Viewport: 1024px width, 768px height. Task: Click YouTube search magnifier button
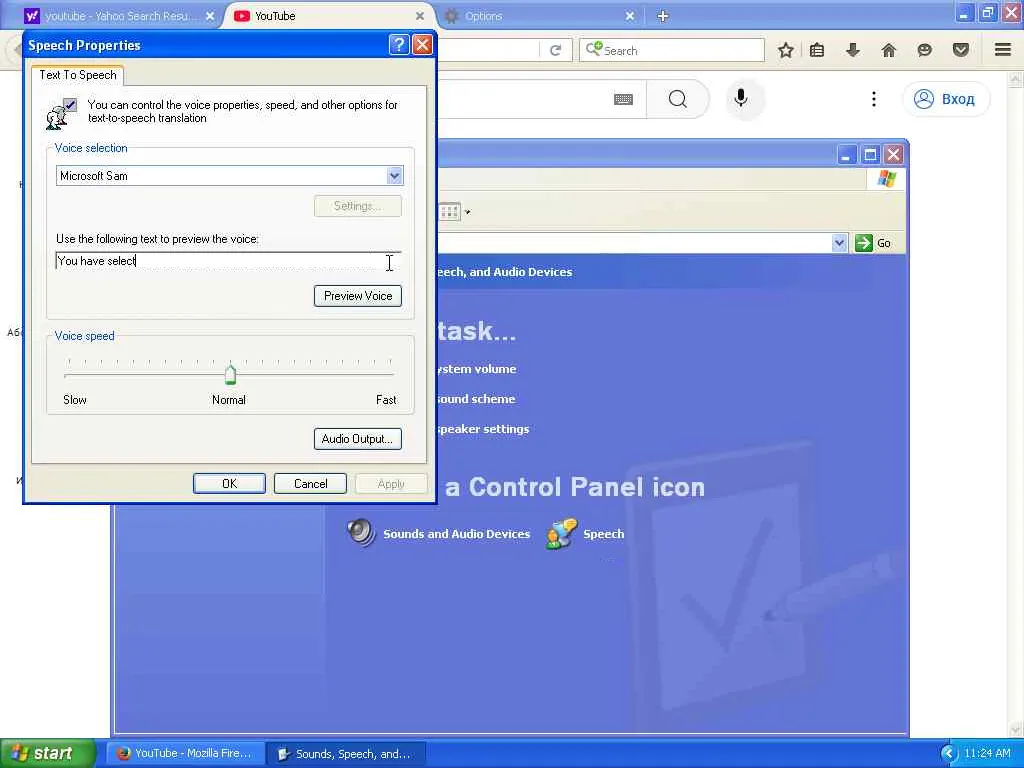[677, 99]
